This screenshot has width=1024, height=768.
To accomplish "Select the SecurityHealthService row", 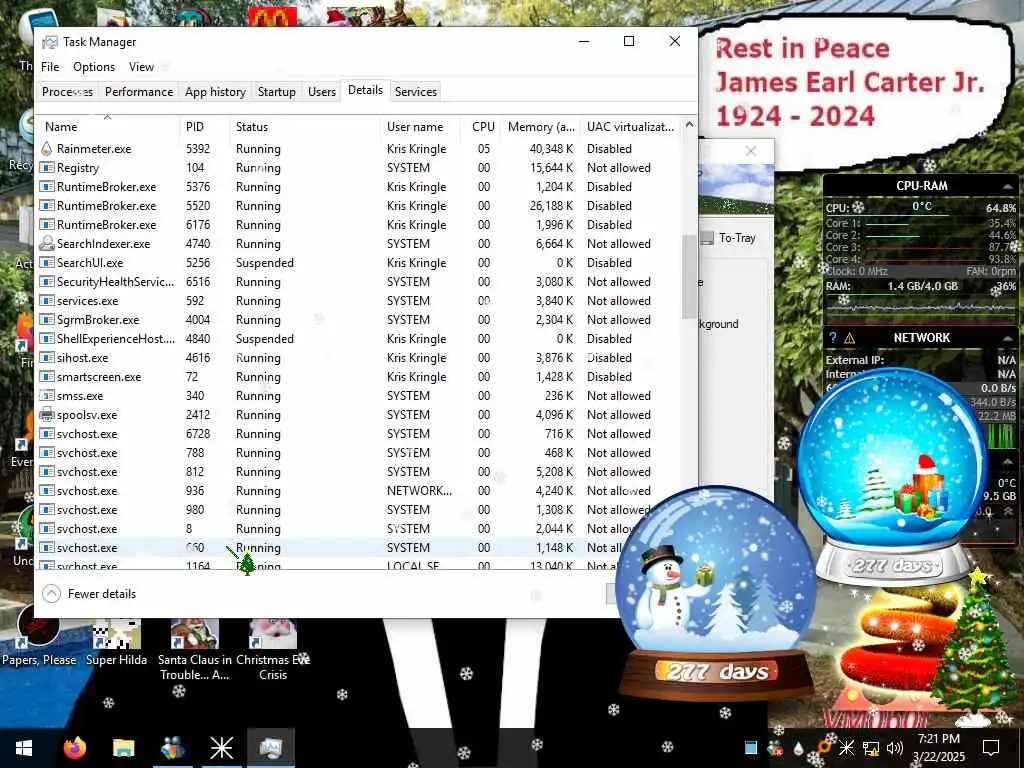I will point(358,281).
